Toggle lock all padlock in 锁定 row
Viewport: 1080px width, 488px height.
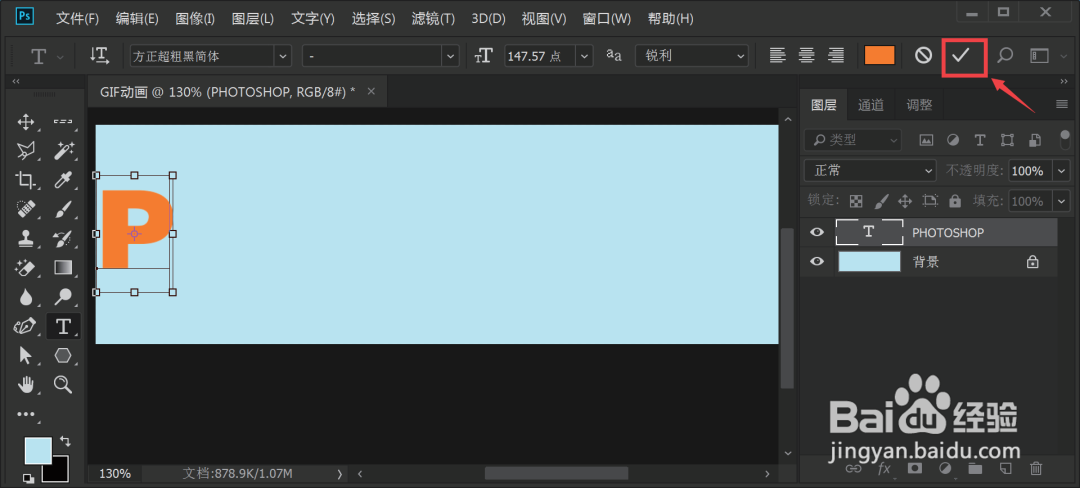click(955, 201)
